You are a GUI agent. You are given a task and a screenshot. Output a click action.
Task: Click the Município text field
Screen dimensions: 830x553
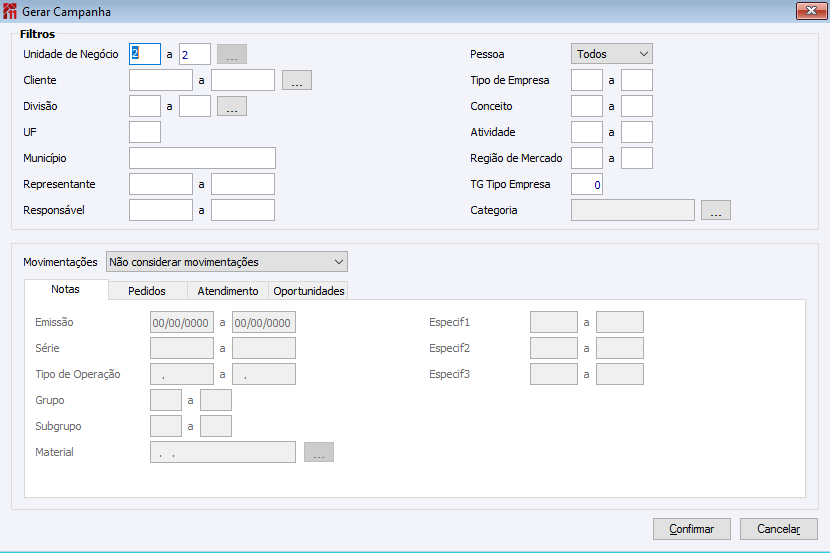202,158
